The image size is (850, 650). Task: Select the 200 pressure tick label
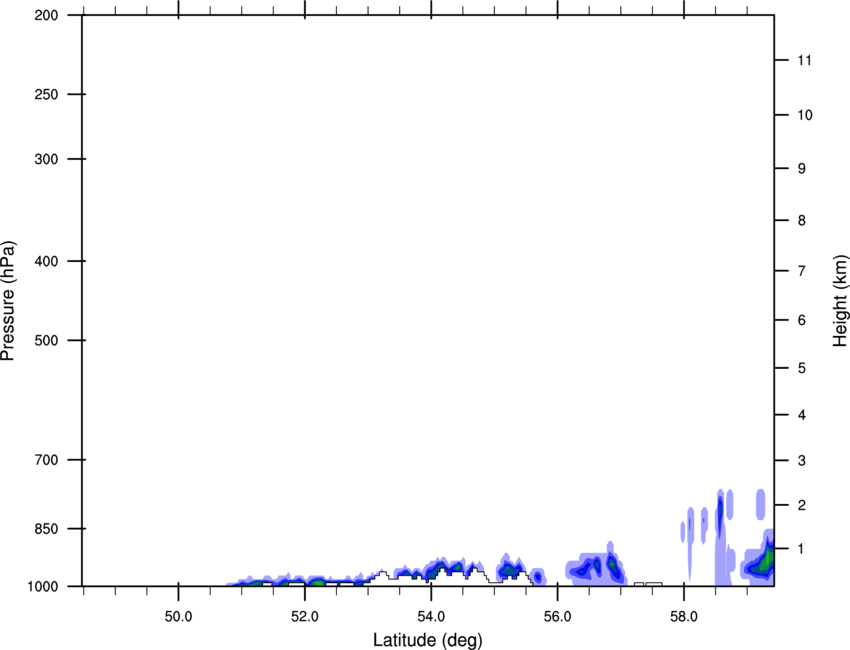click(46, 15)
